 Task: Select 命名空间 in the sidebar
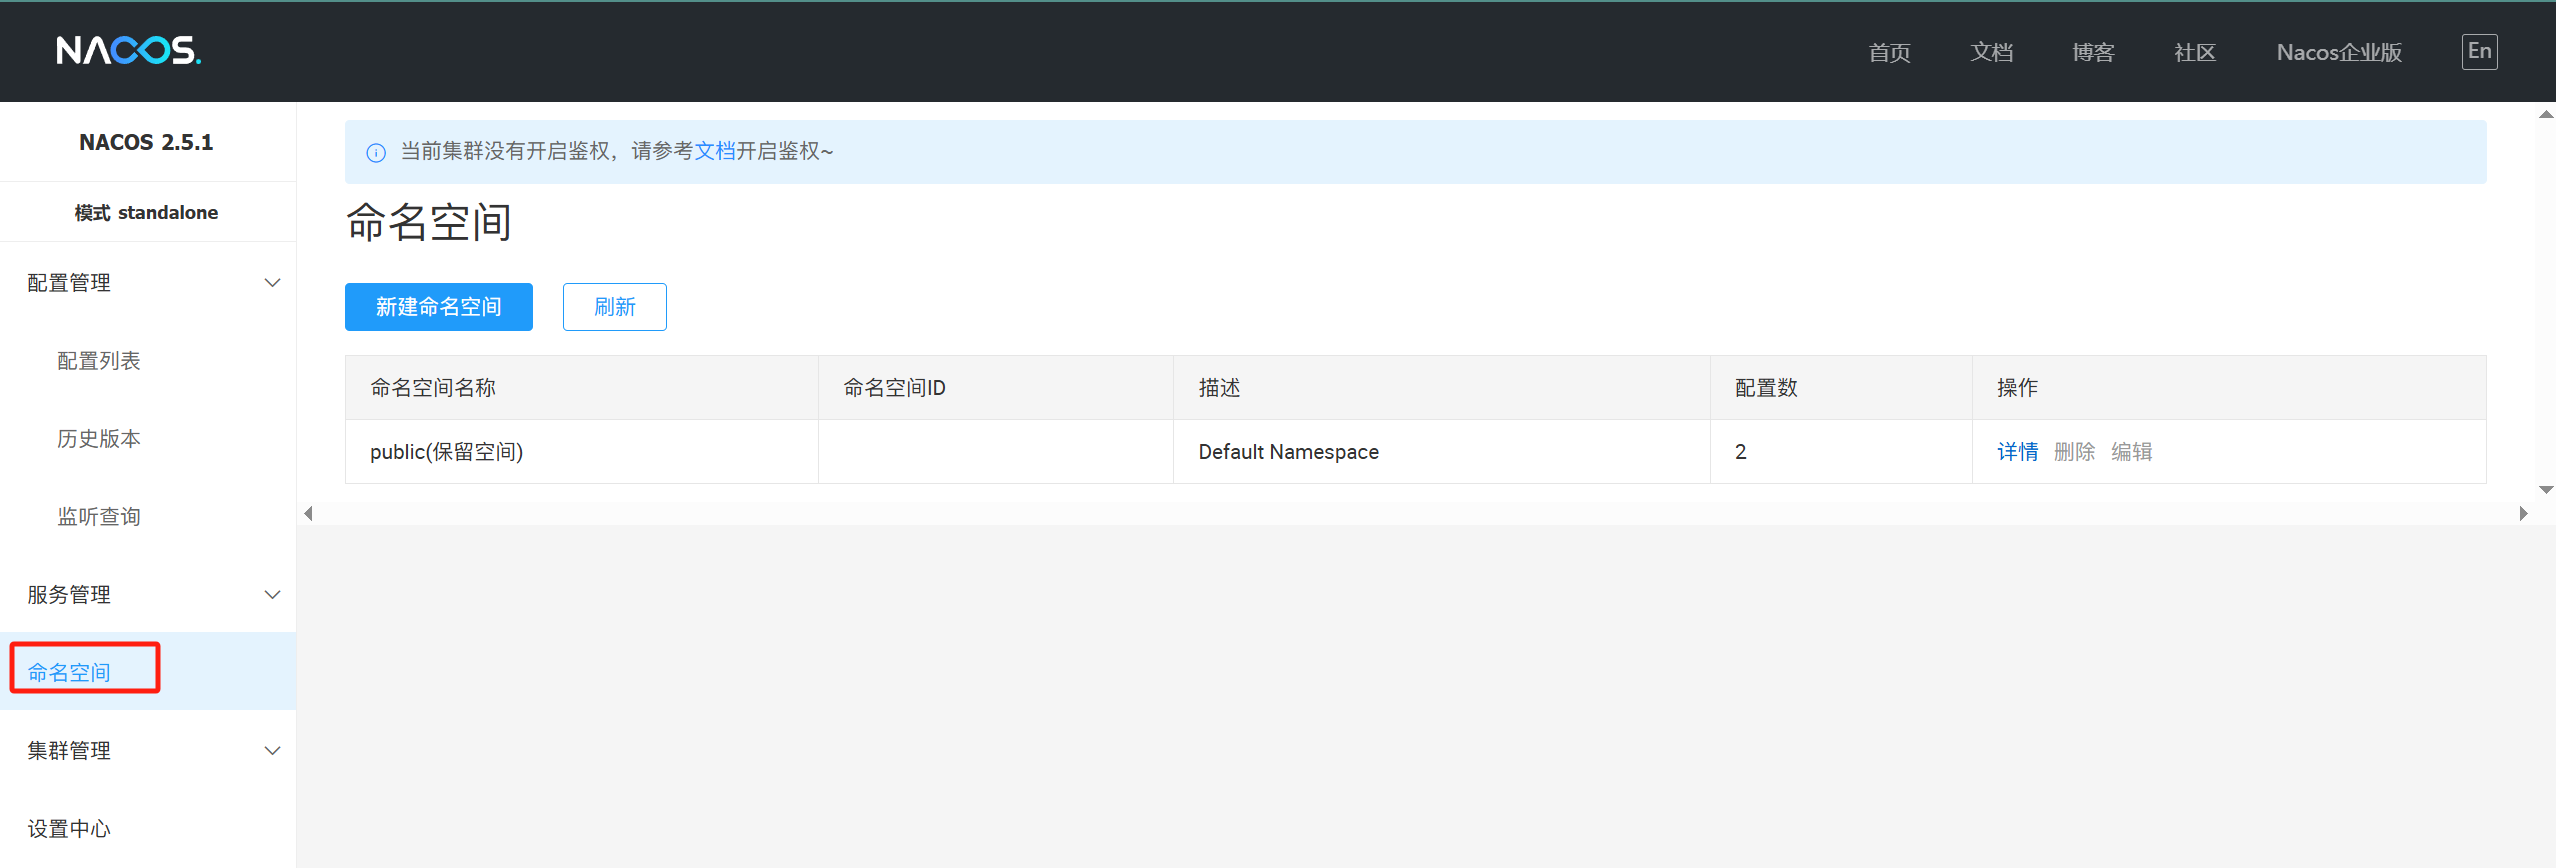69,672
